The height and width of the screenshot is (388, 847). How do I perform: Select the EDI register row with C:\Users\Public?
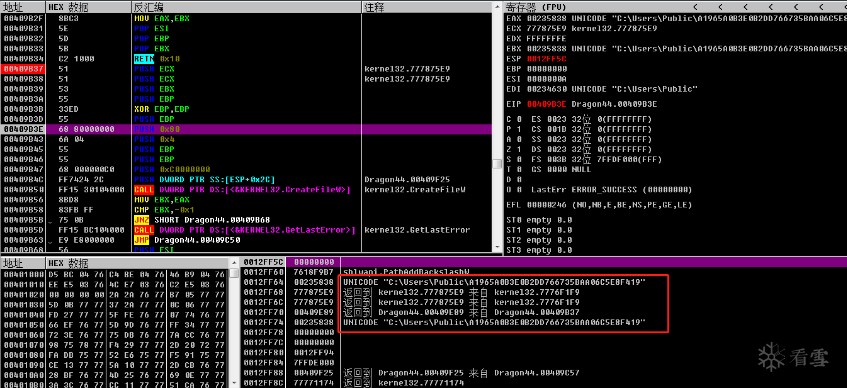click(602, 89)
